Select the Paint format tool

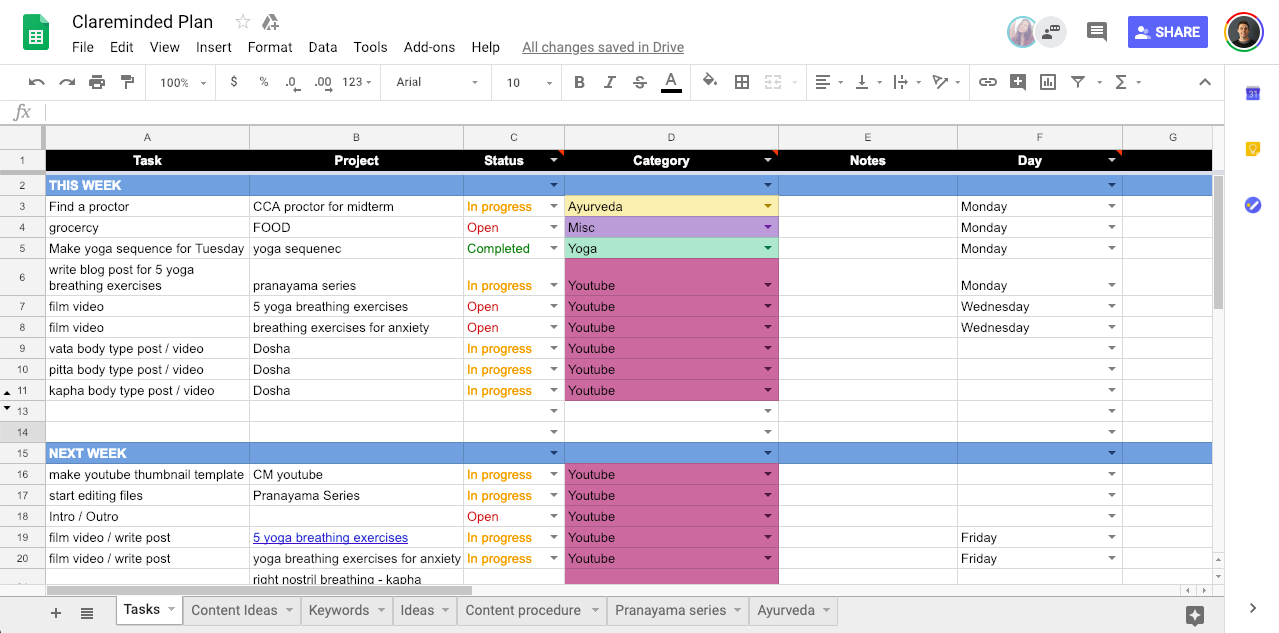point(127,82)
